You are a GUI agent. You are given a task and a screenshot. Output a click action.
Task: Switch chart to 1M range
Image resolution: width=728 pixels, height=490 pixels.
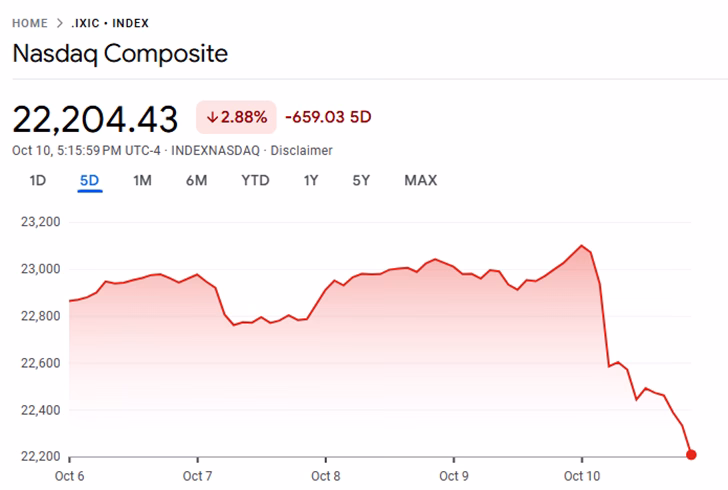pyautogui.click(x=142, y=181)
